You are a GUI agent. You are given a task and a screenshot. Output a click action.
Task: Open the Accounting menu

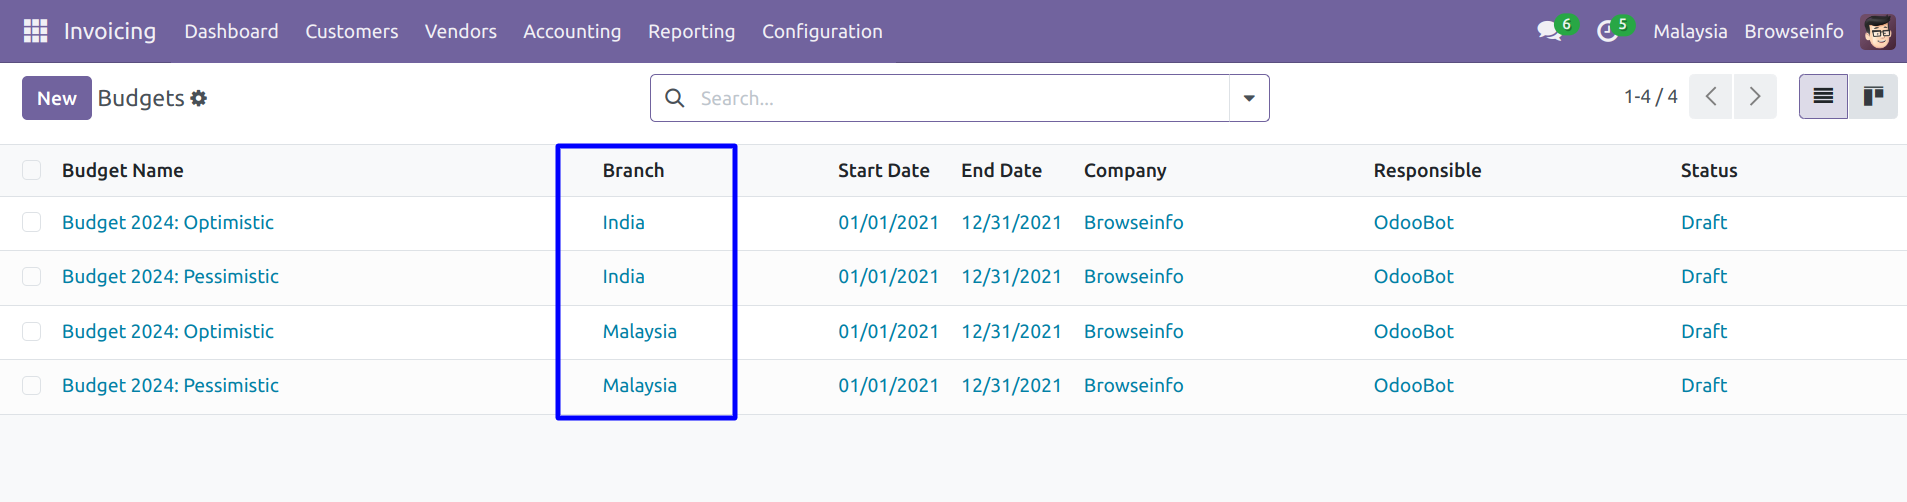(x=572, y=31)
